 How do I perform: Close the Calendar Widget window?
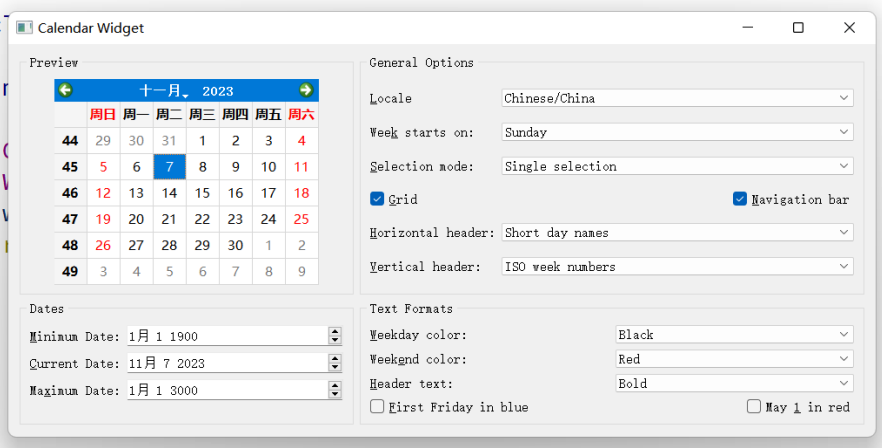tap(849, 28)
